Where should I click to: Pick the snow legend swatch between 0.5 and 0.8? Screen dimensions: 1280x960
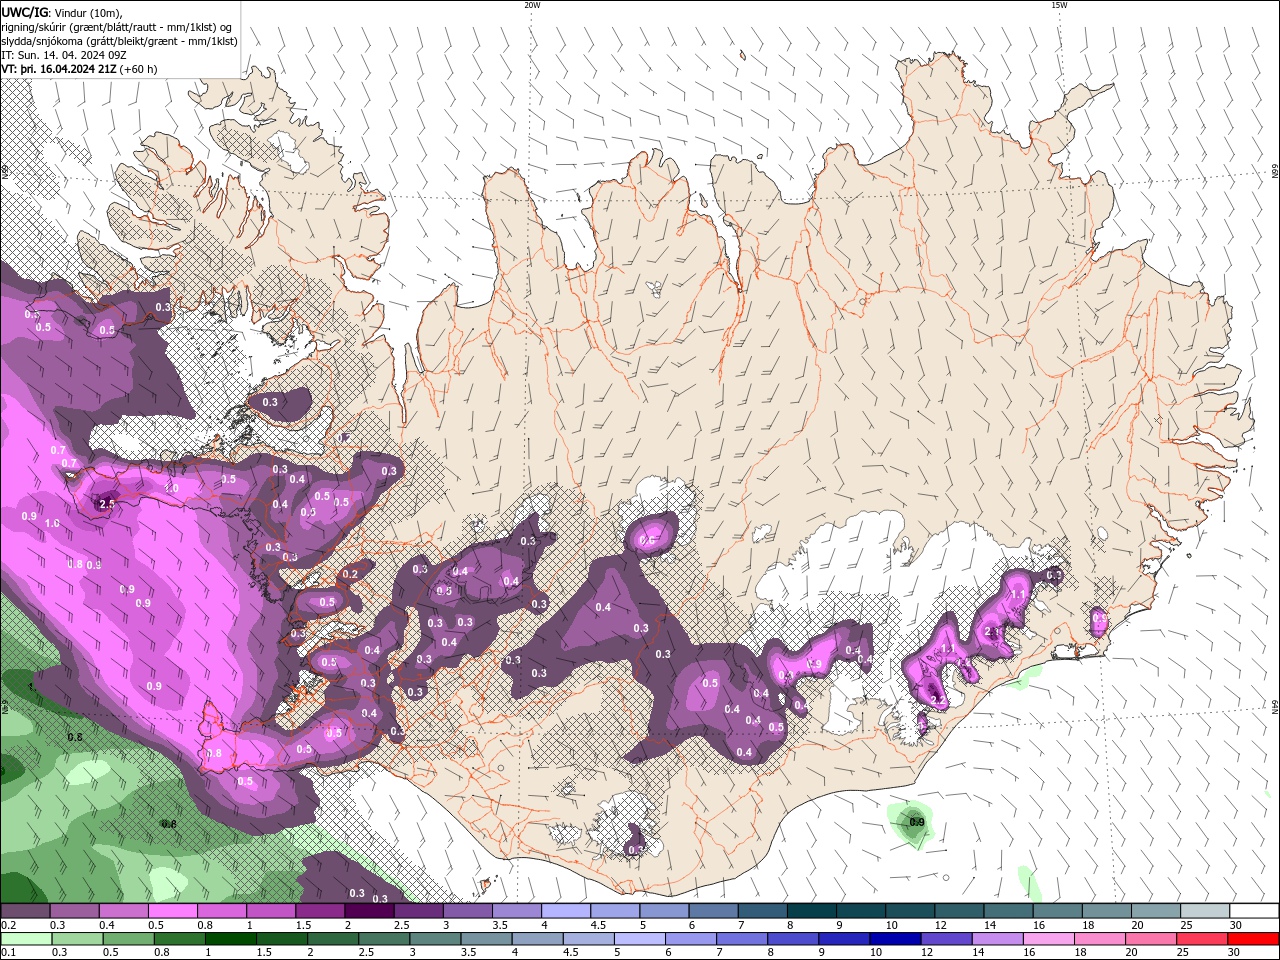[172, 910]
